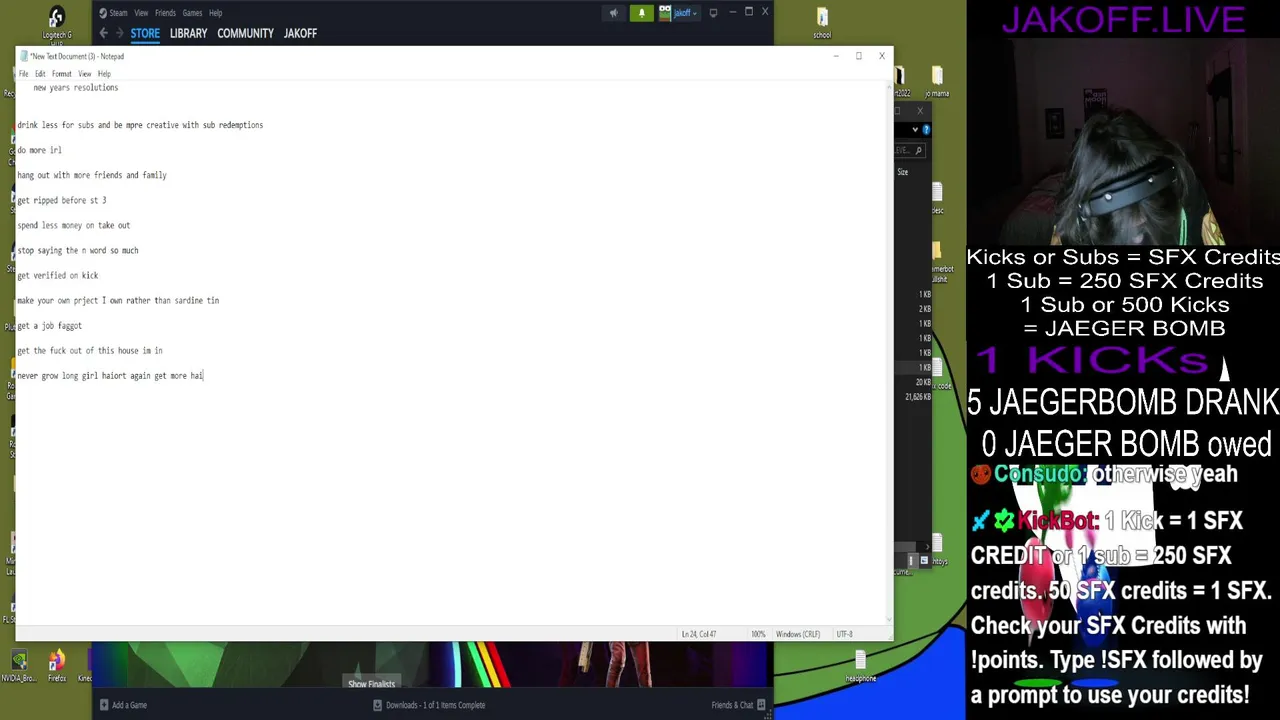Screen dimensions: 1280x720
Task: Open Notepad's File menu
Action: pos(23,74)
